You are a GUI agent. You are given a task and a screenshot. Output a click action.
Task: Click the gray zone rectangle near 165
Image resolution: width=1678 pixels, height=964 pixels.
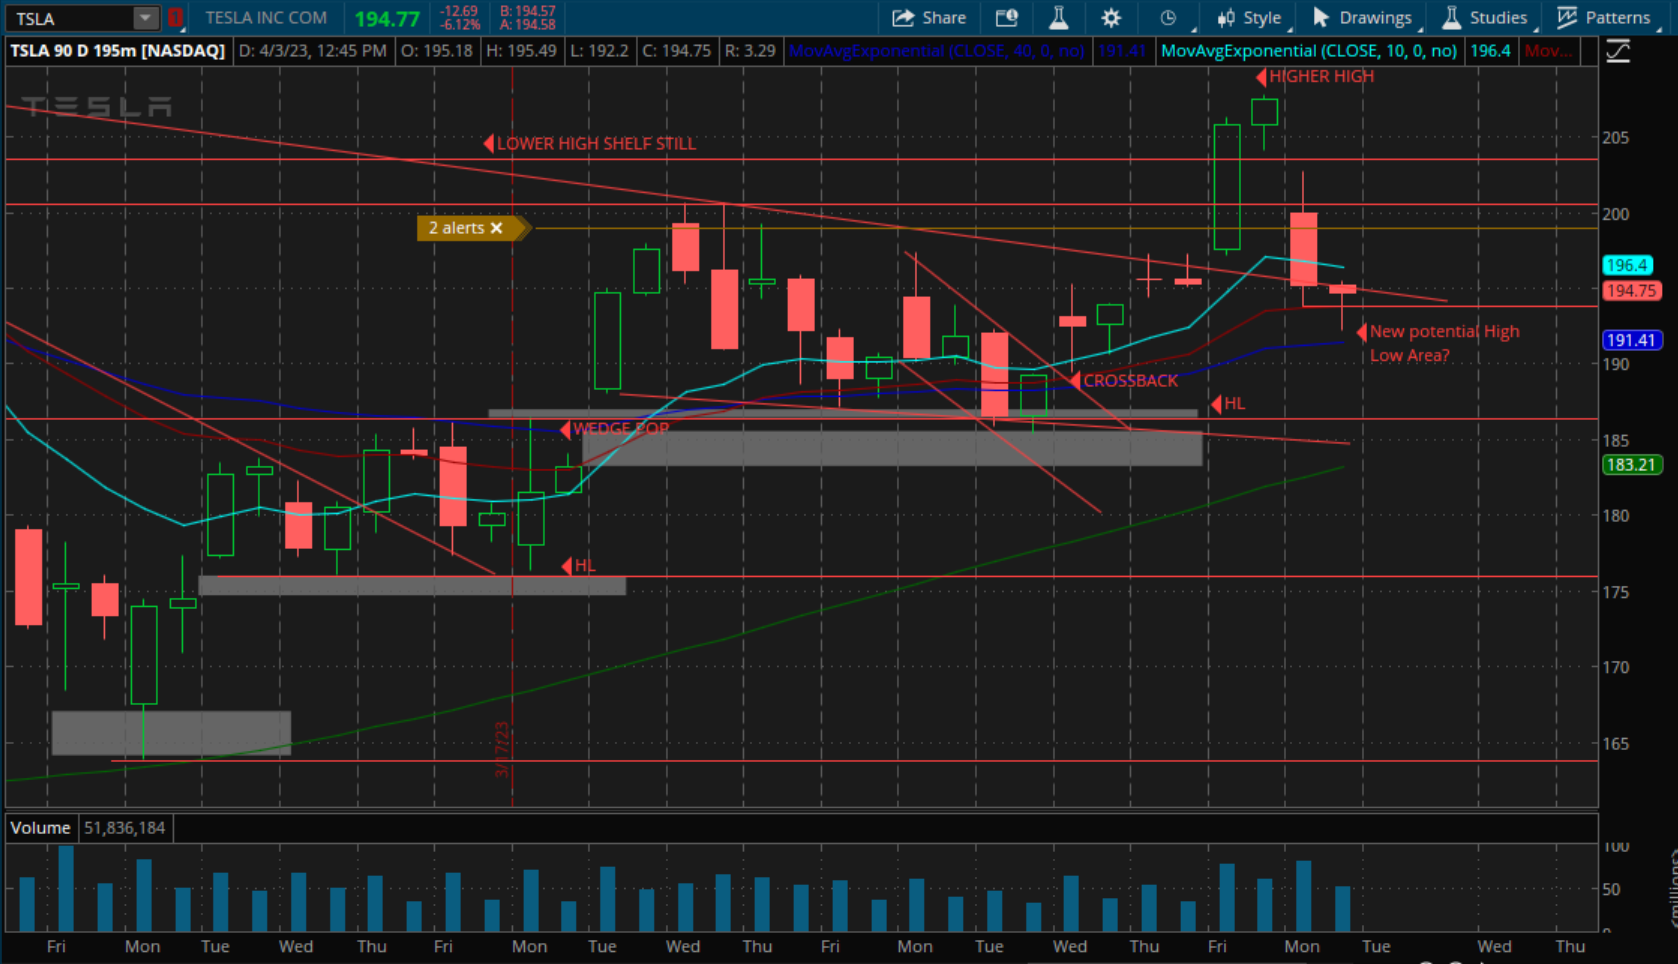[171, 733]
